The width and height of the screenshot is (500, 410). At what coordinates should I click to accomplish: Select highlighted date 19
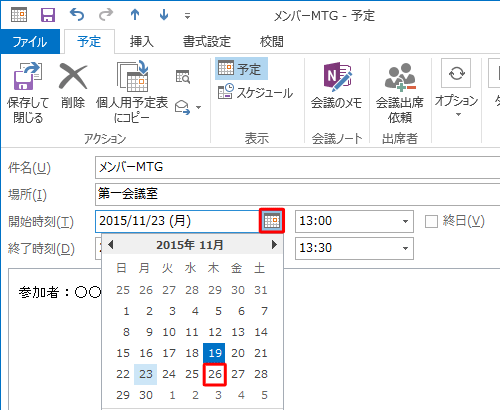(x=215, y=353)
